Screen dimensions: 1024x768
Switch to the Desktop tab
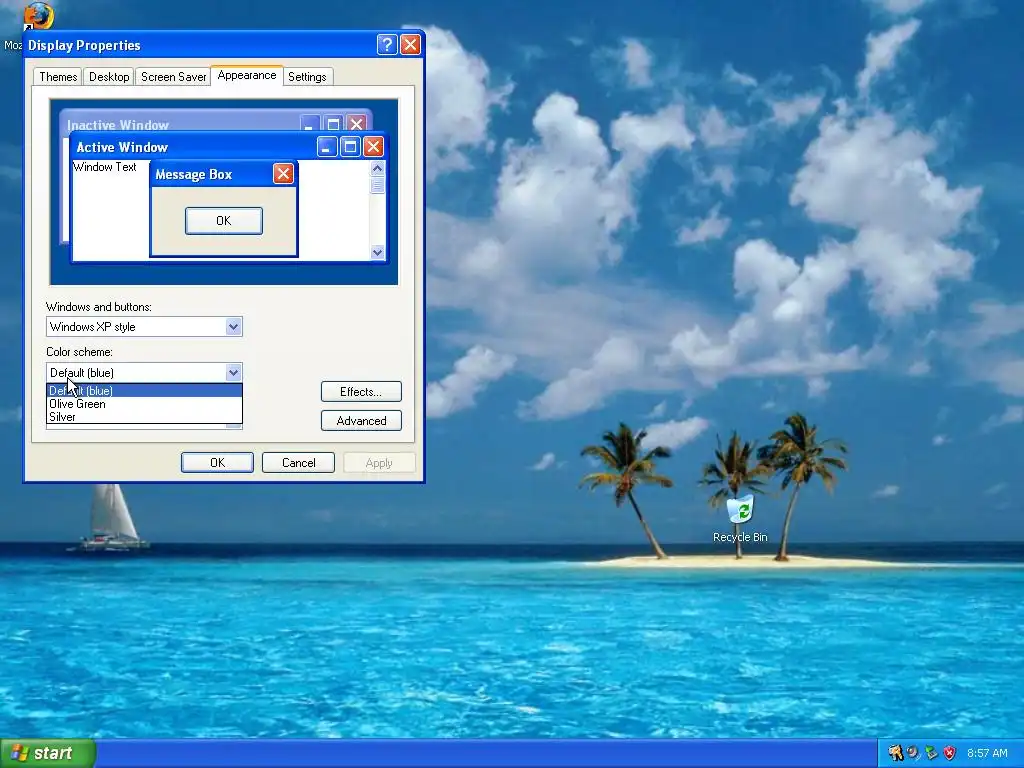click(x=109, y=76)
